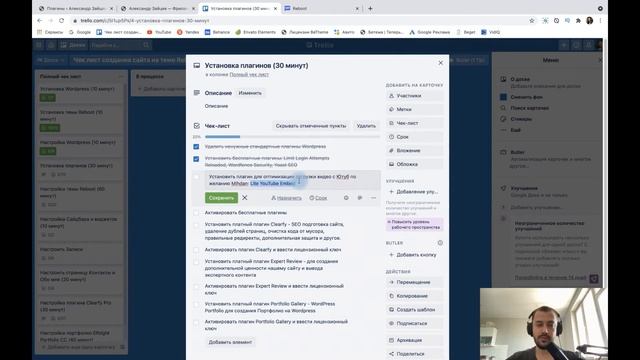Click the browser back arrow
640x360 pixels.
point(40,21)
